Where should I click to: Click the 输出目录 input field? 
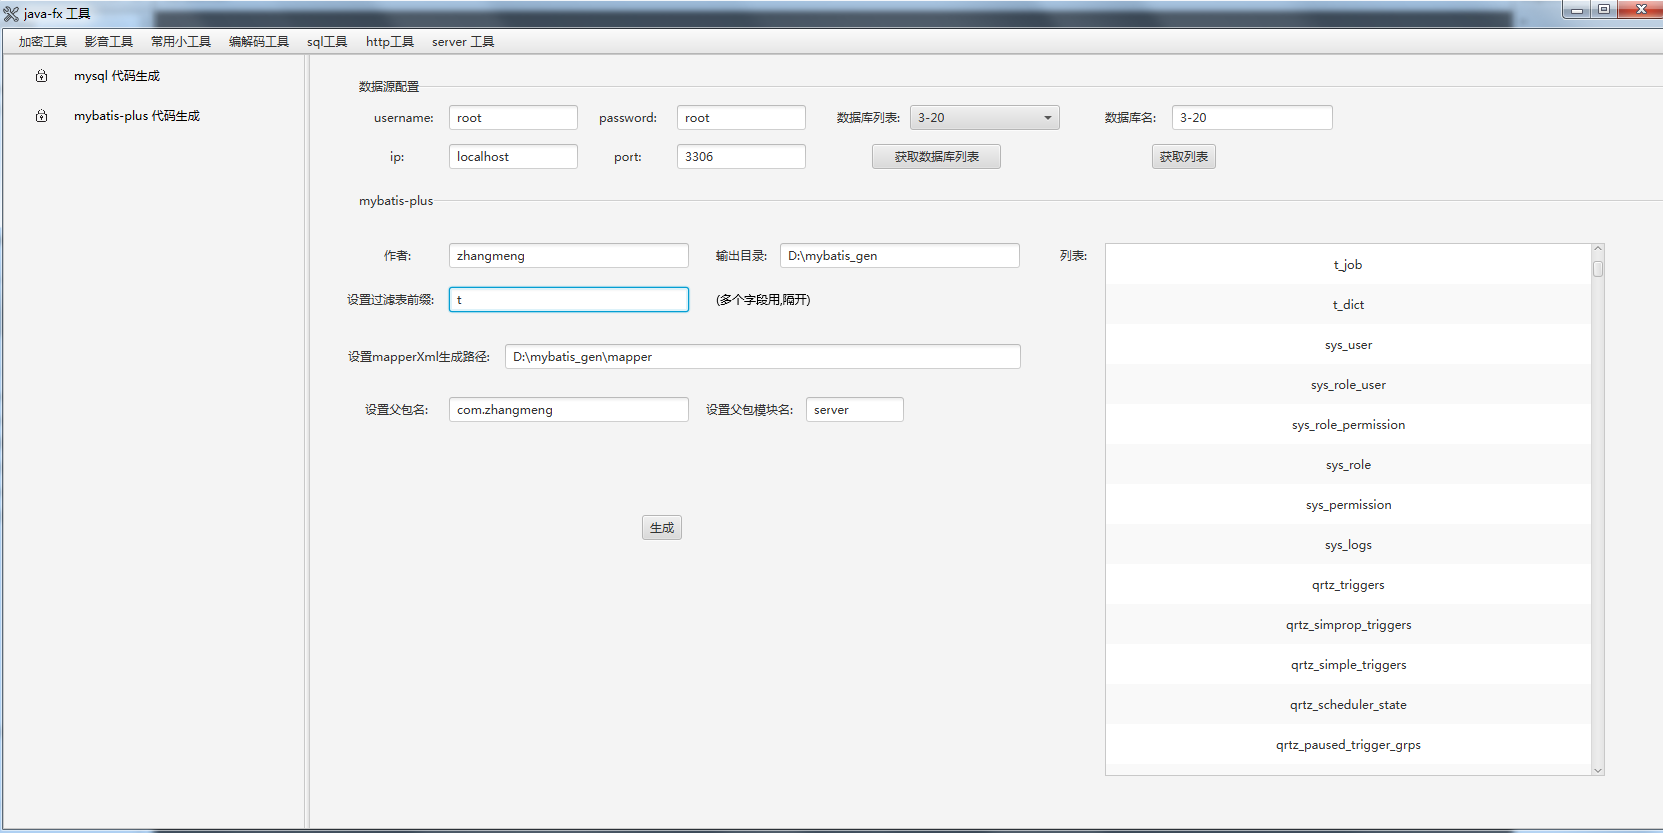pos(899,256)
